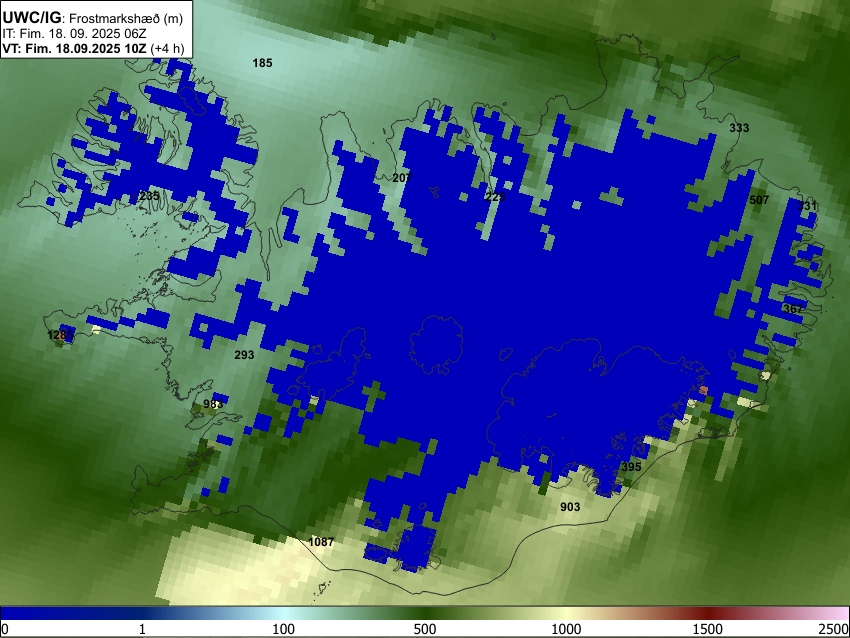Click the 1 tick on the color scale
Screen dimensions: 850x638
pyautogui.click(x=142, y=629)
